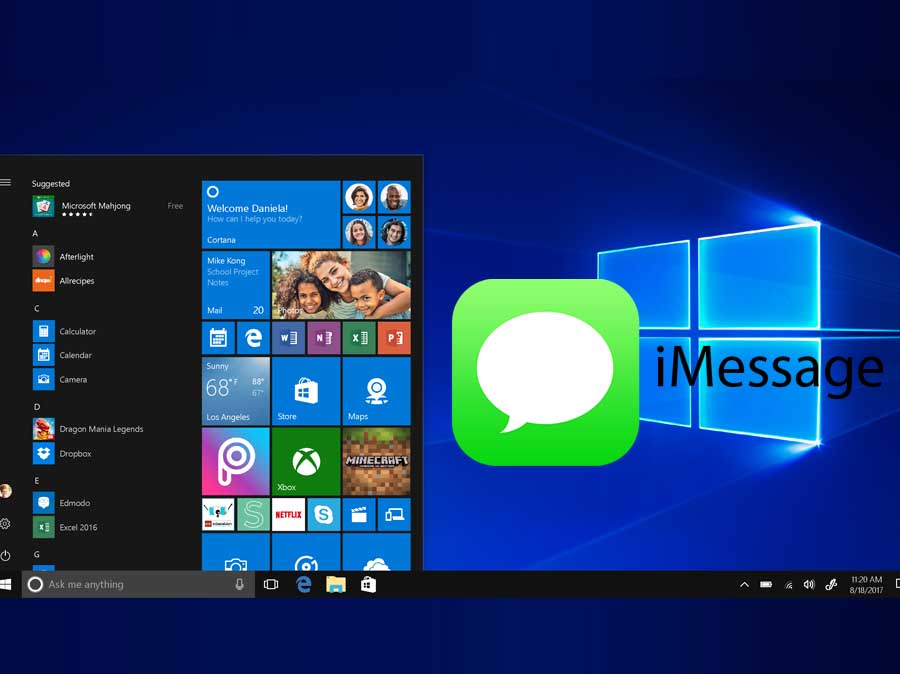900x674 pixels.
Task: Open the Calendar live tile
Action: pos(218,338)
